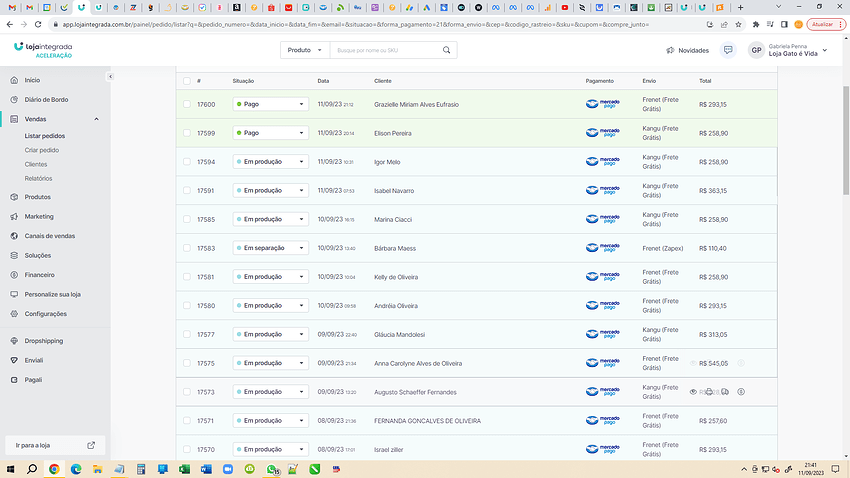
Task: Collapse the sidebar with the arrow toggle
Action: click(110, 77)
